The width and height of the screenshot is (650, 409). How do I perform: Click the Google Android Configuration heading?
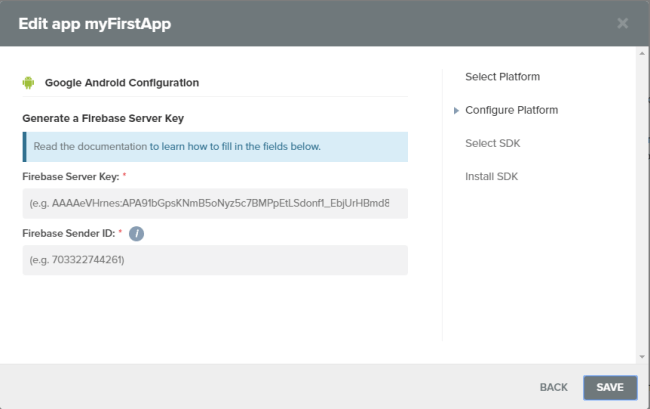[122, 83]
